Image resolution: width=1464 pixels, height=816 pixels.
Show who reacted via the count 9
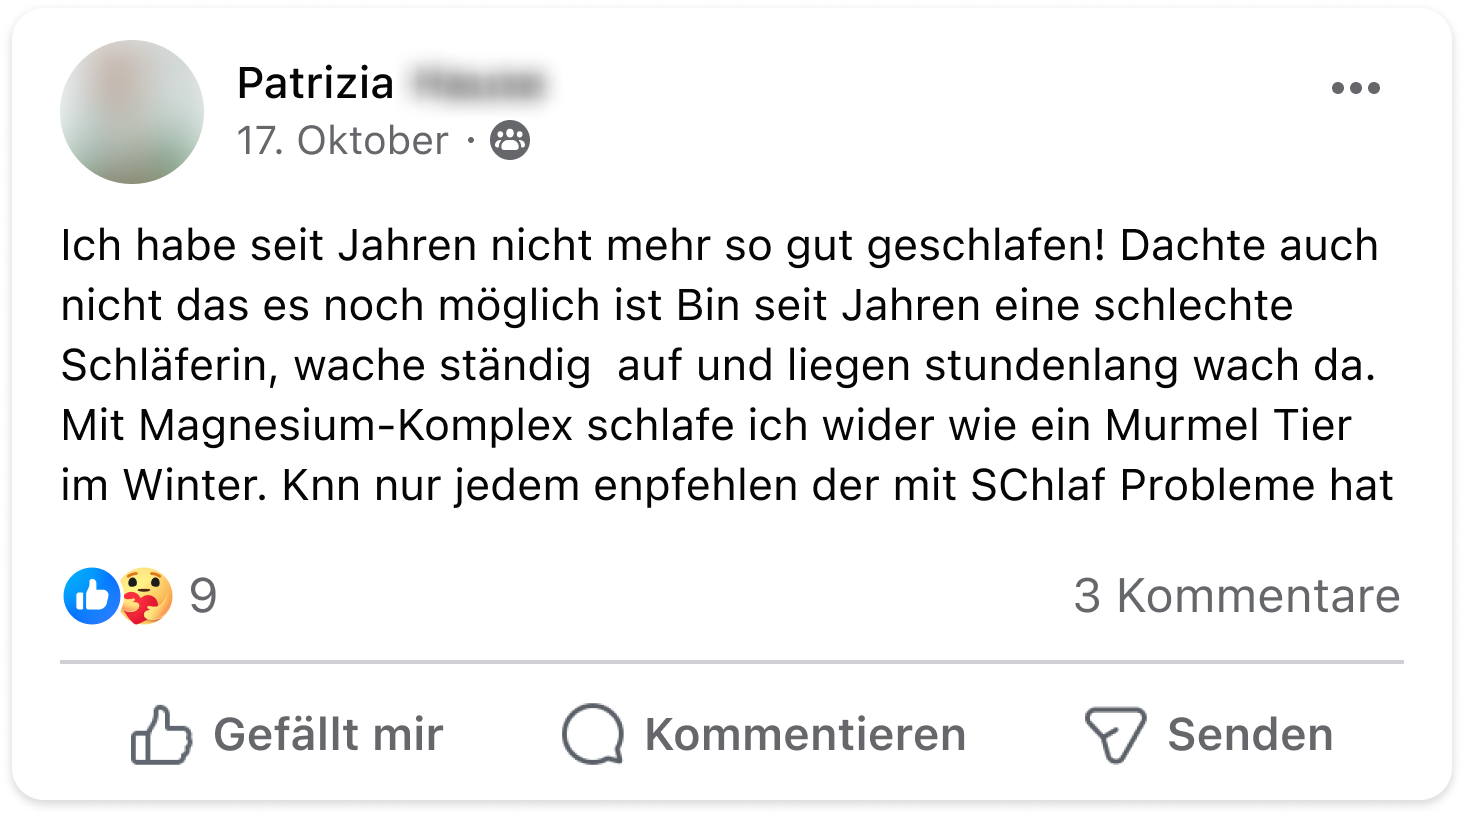point(203,596)
